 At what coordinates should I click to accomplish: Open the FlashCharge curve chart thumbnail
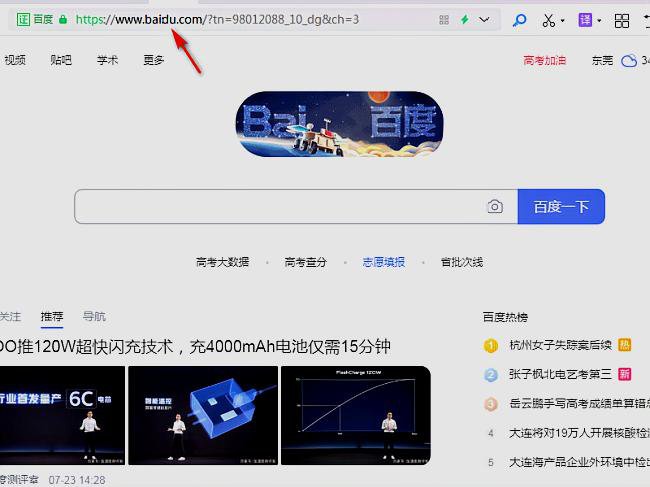(x=356, y=415)
